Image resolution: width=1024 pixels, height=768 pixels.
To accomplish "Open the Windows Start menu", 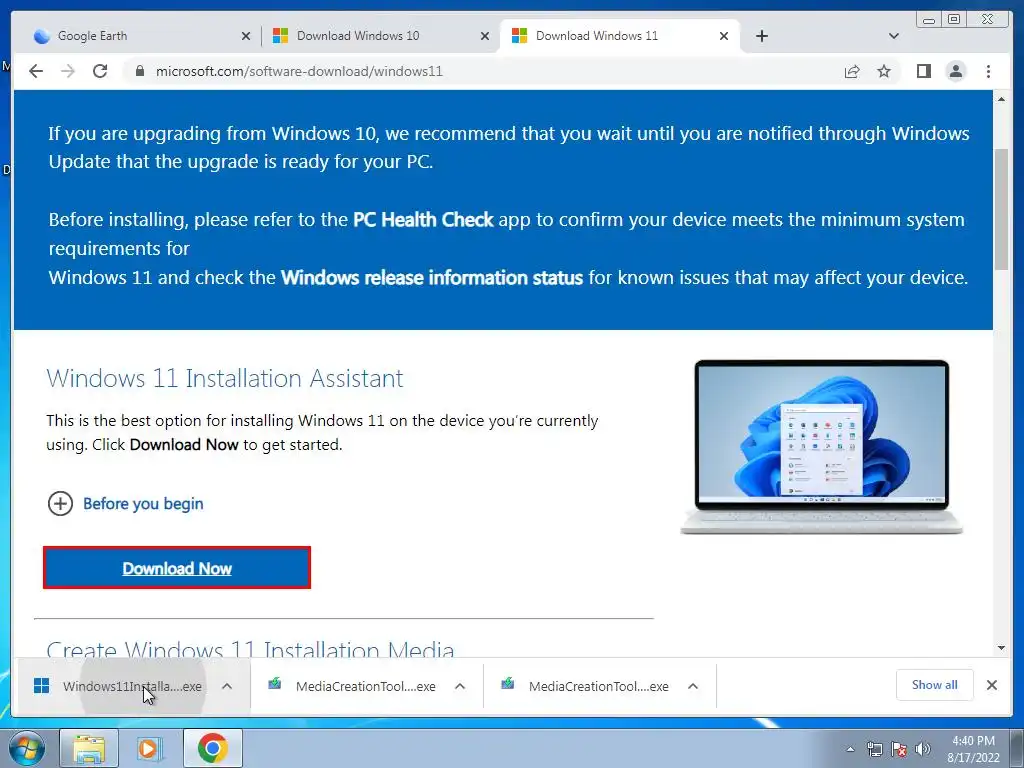I will click(x=25, y=748).
